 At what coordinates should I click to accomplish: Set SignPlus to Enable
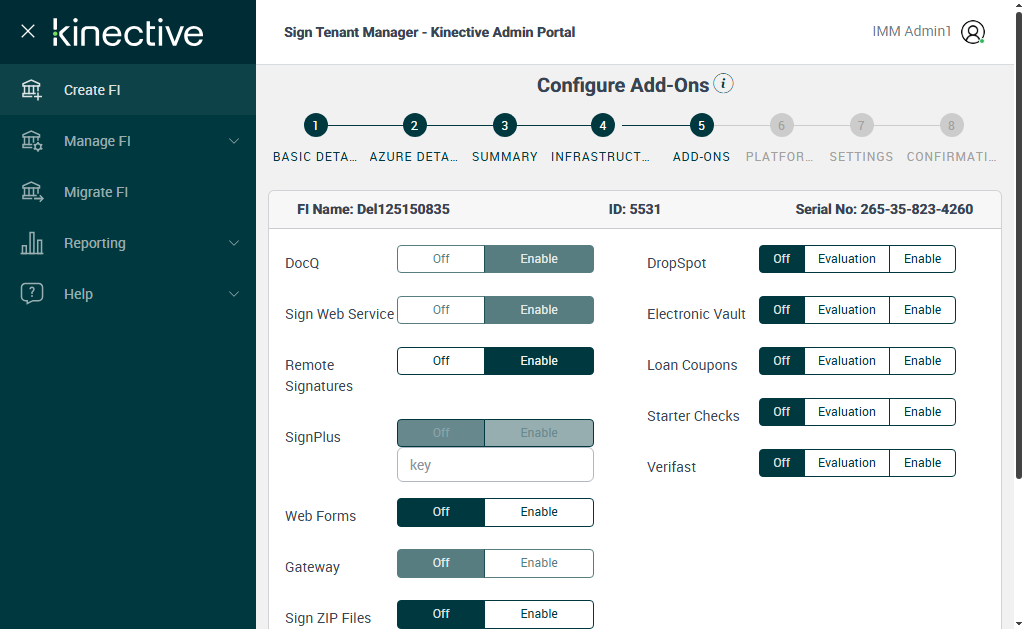(539, 432)
